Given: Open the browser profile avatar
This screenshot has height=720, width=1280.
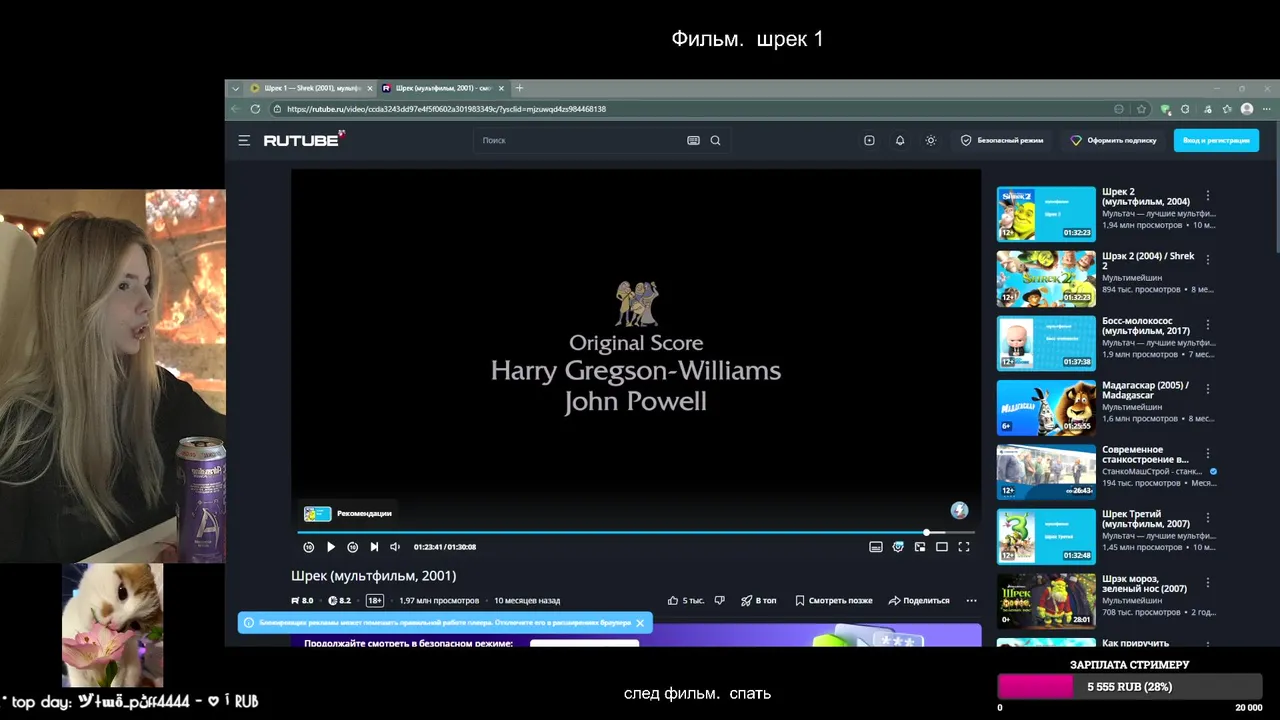Looking at the screenshot, I should click(x=1247, y=109).
